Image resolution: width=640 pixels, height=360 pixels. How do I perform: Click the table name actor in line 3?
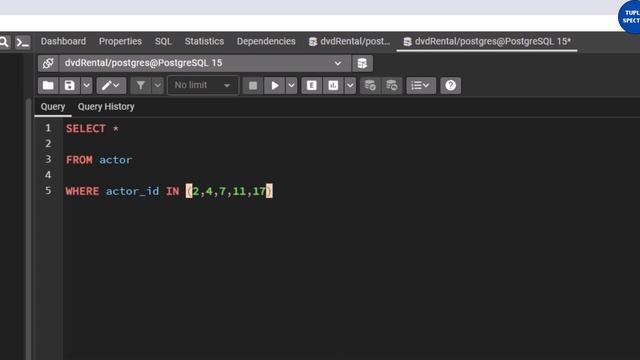tap(116, 160)
